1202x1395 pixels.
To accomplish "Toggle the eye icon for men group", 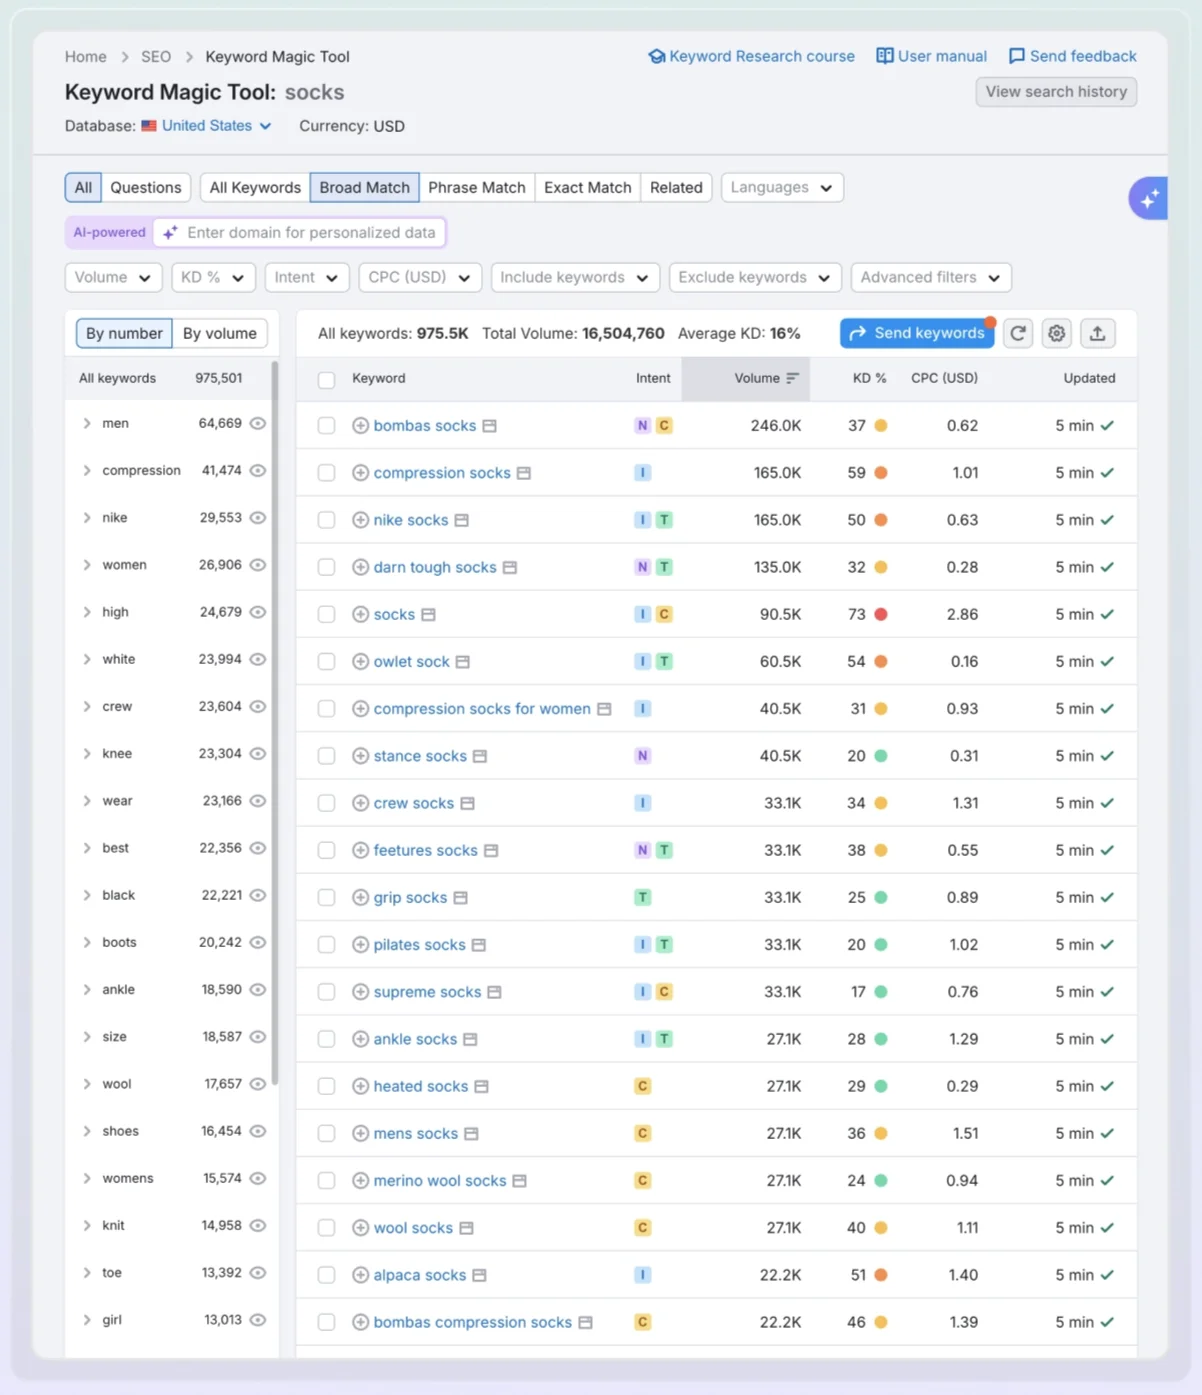I will click(258, 424).
